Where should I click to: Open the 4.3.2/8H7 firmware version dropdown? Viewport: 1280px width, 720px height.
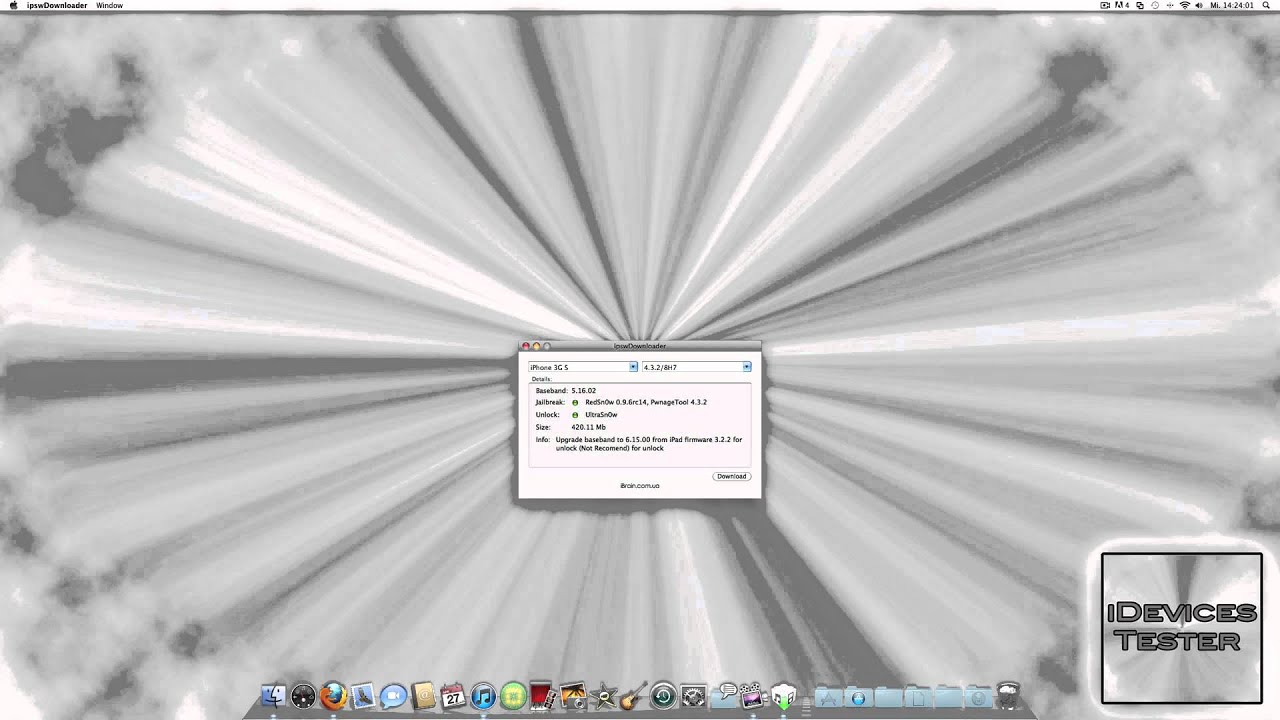point(696,367)
